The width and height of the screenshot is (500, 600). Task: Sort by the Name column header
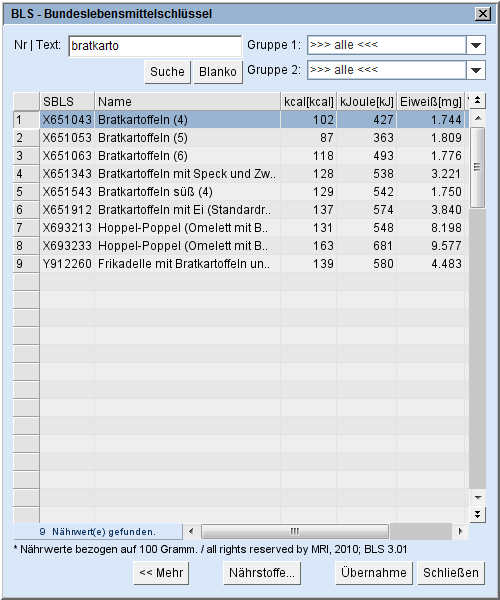tap(187, 102)
